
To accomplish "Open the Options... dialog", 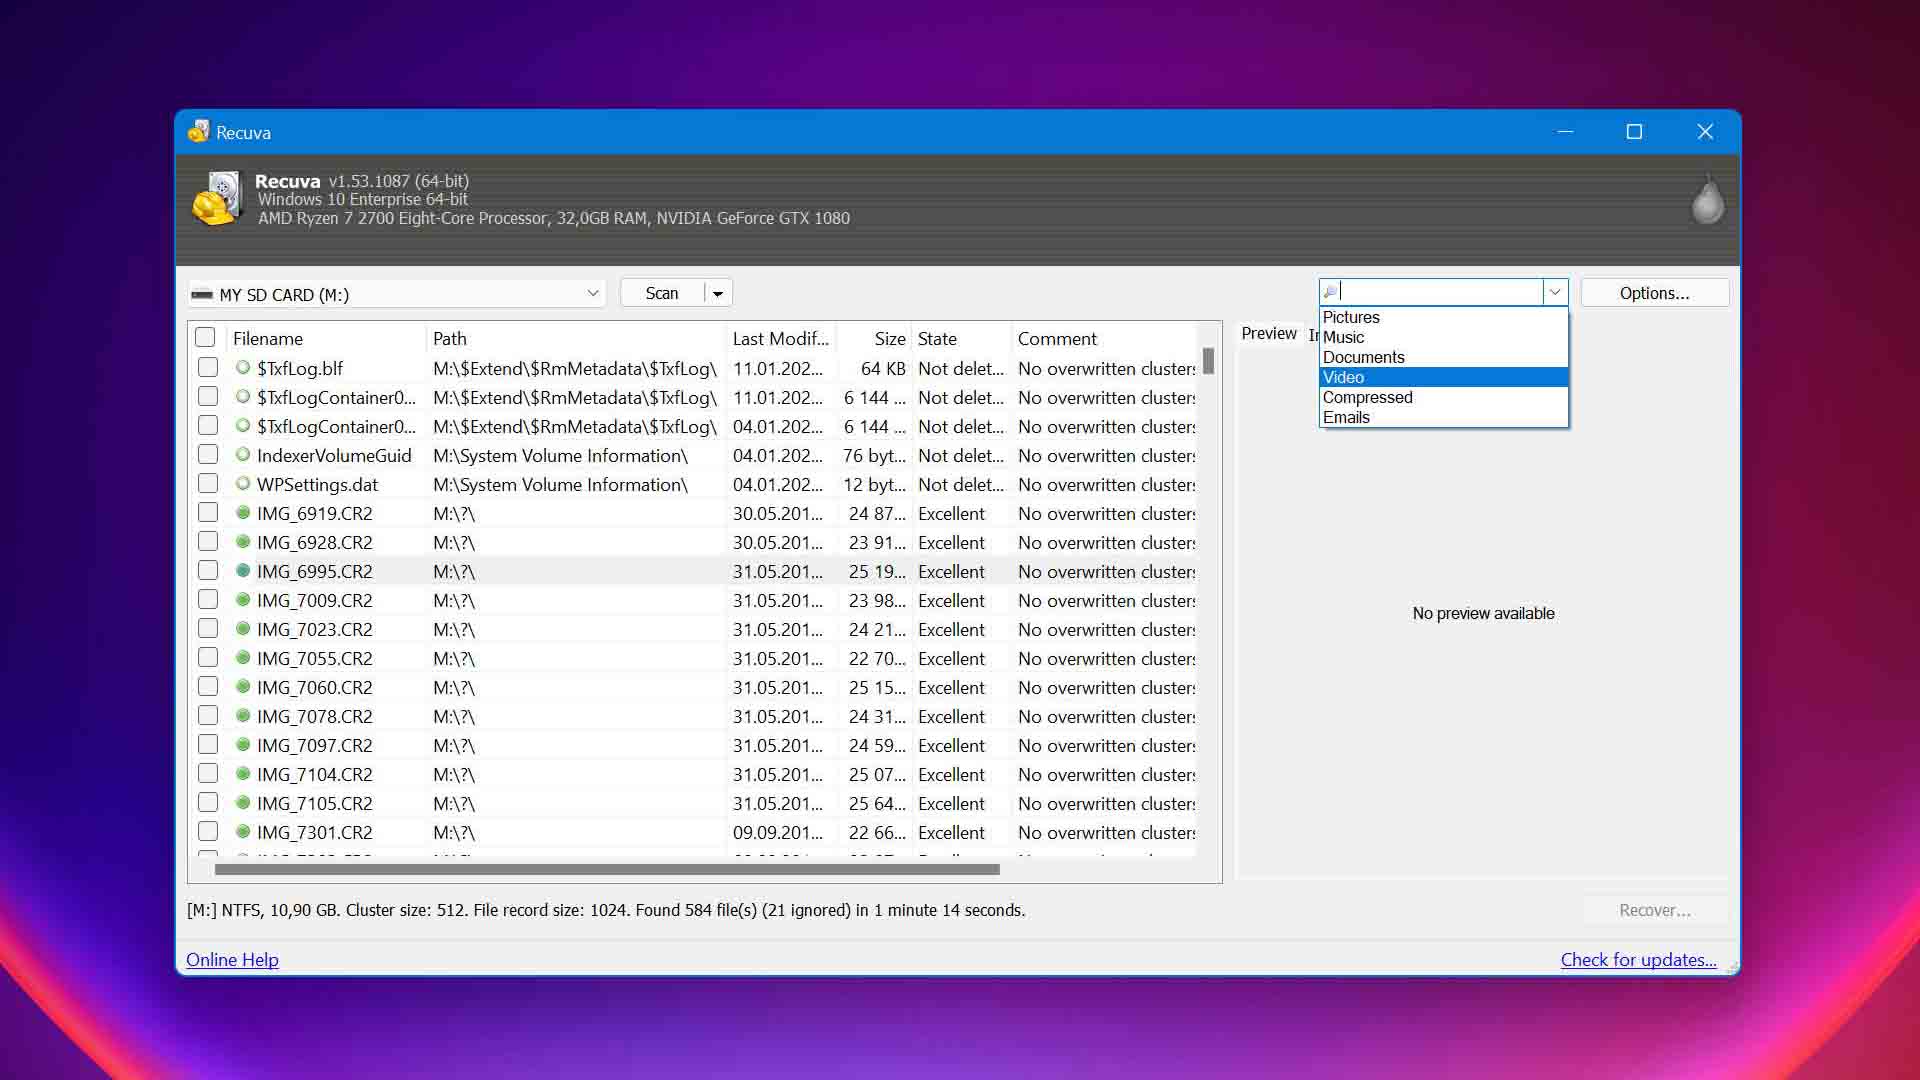I will click(1654, 293).
